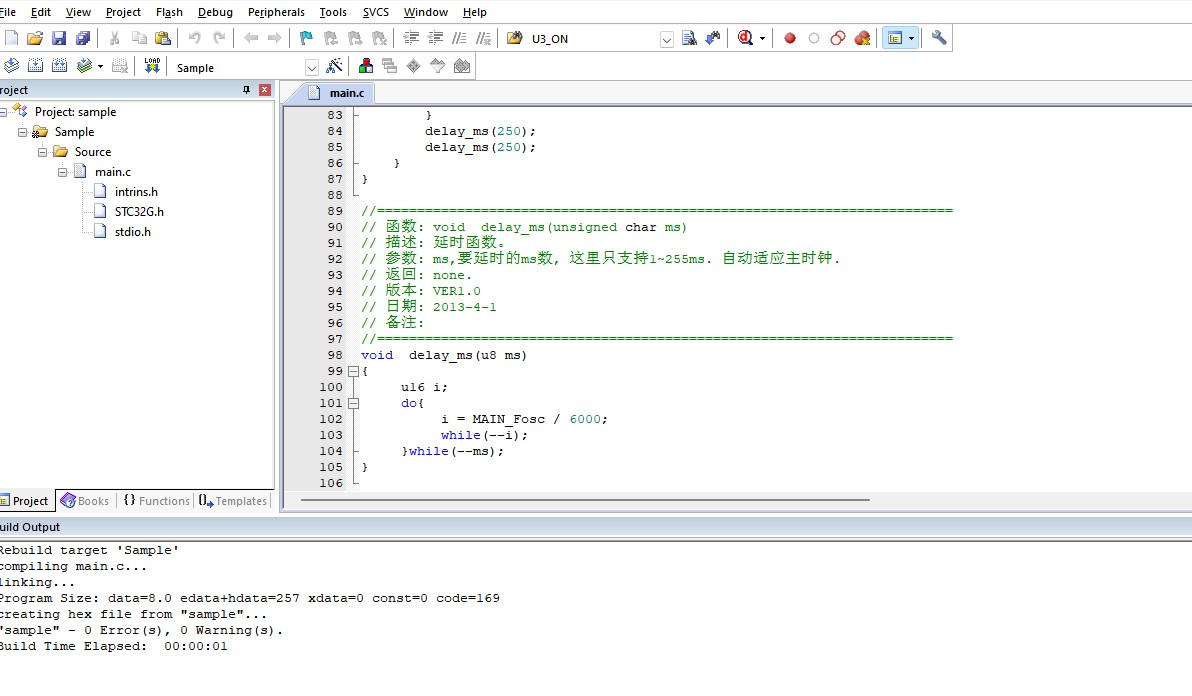Click the Open file folder icon
Screen dimensions: 1192x696
click(x=34, y=38)
